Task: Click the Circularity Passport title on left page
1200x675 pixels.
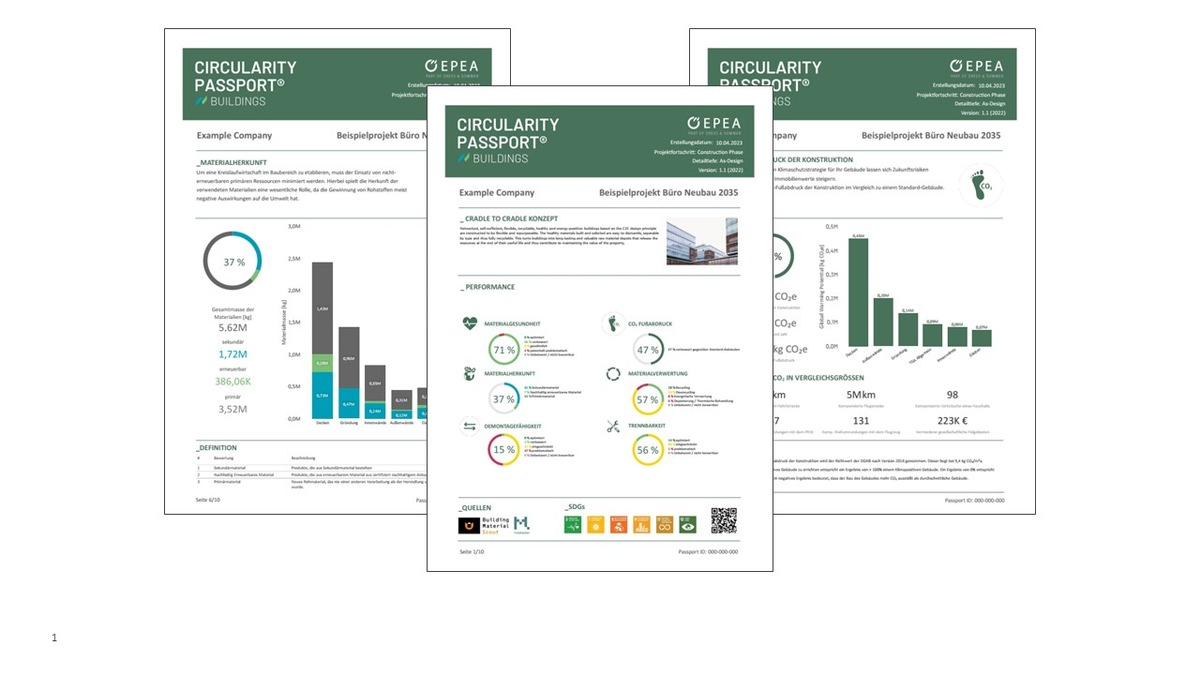Action: [x=245, y=77]
